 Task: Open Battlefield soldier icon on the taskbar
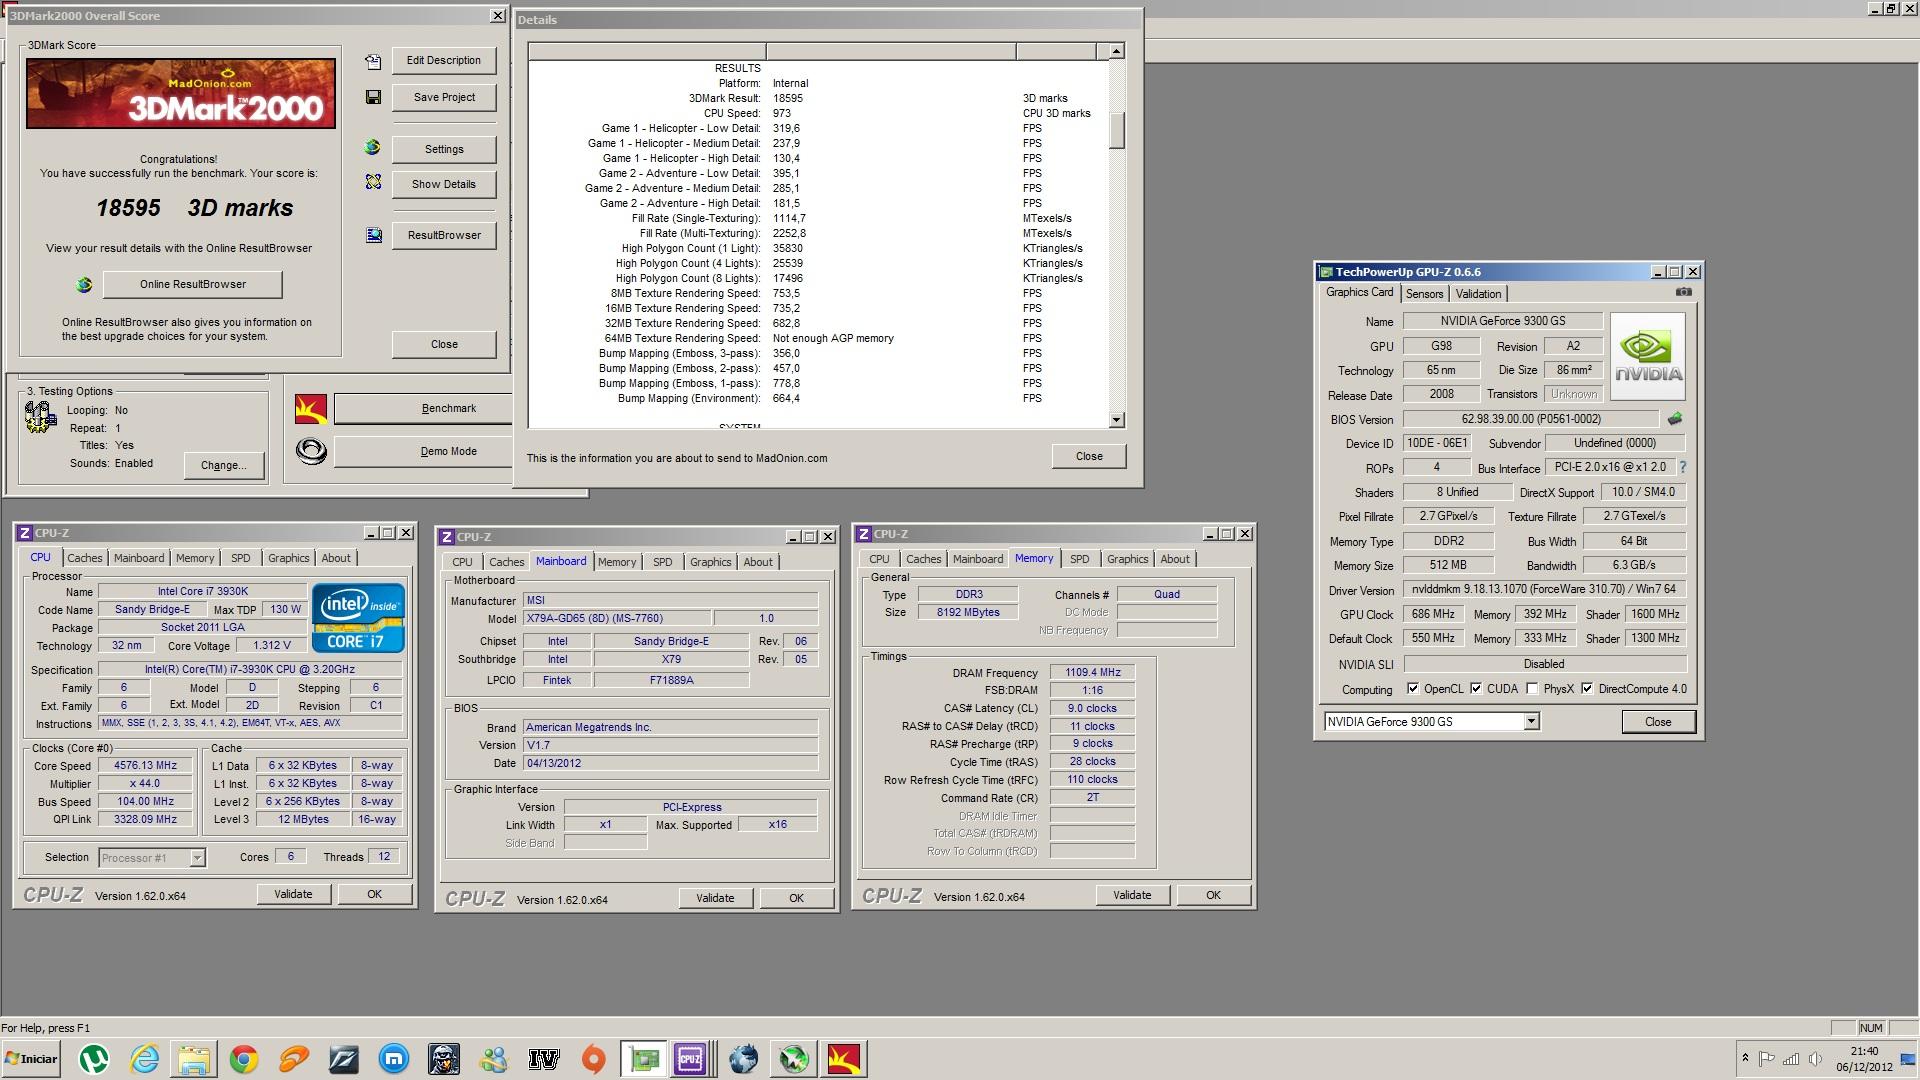(x=444, y=1059)
